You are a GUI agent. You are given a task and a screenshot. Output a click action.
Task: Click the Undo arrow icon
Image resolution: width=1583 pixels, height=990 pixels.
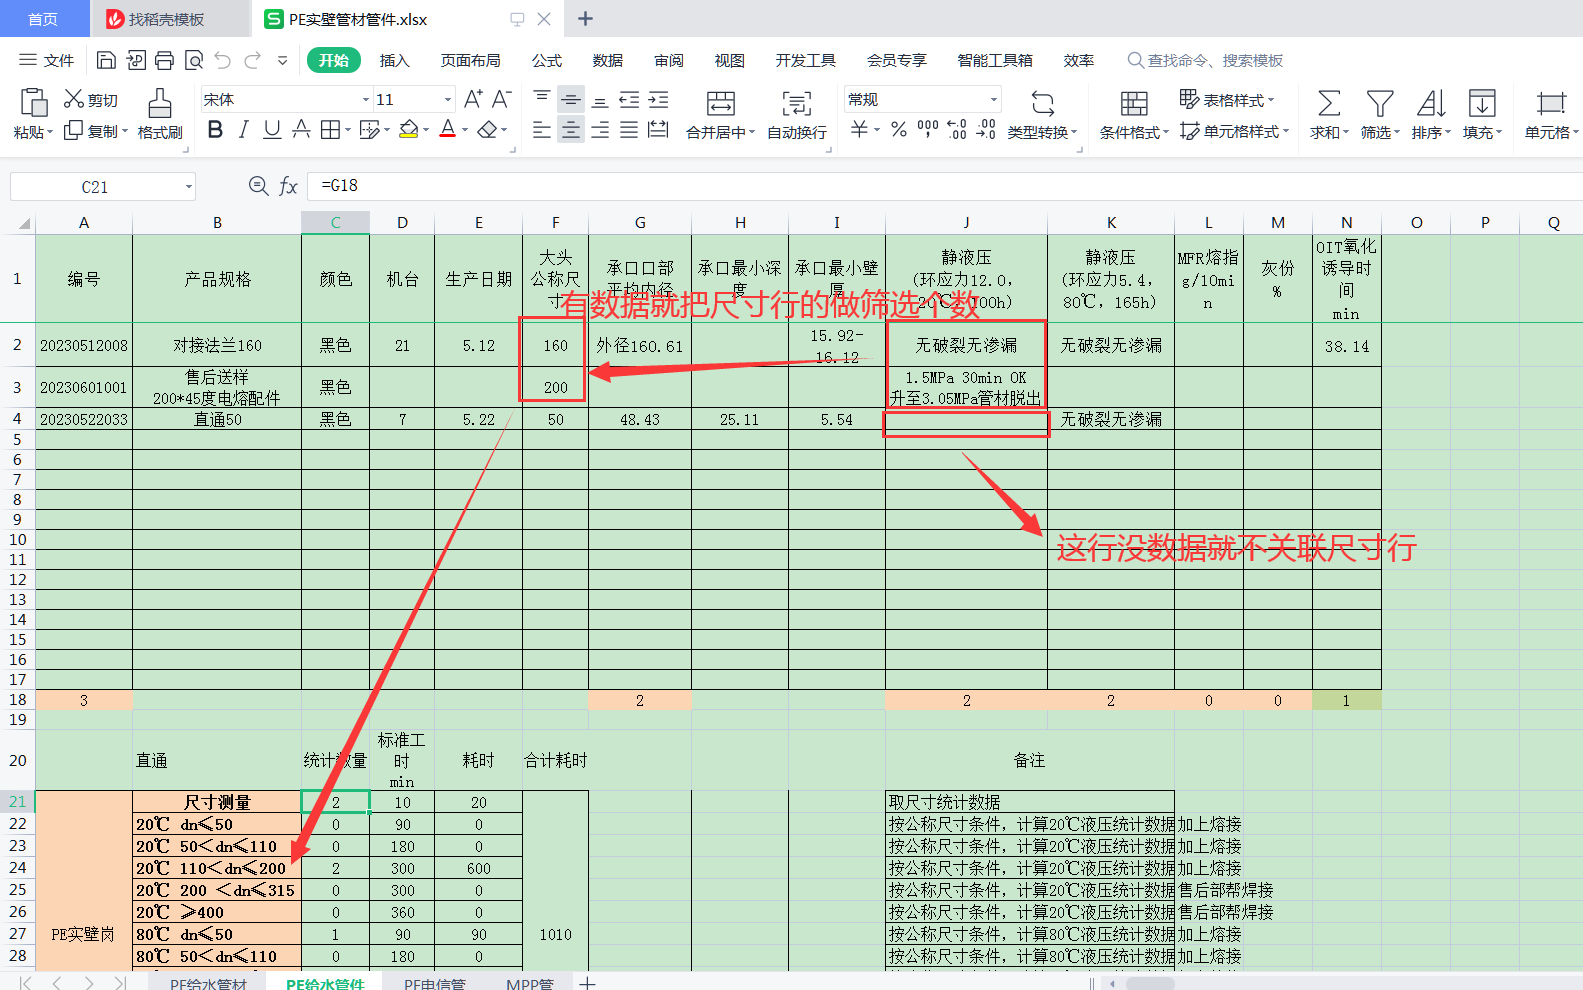[223, 60]
